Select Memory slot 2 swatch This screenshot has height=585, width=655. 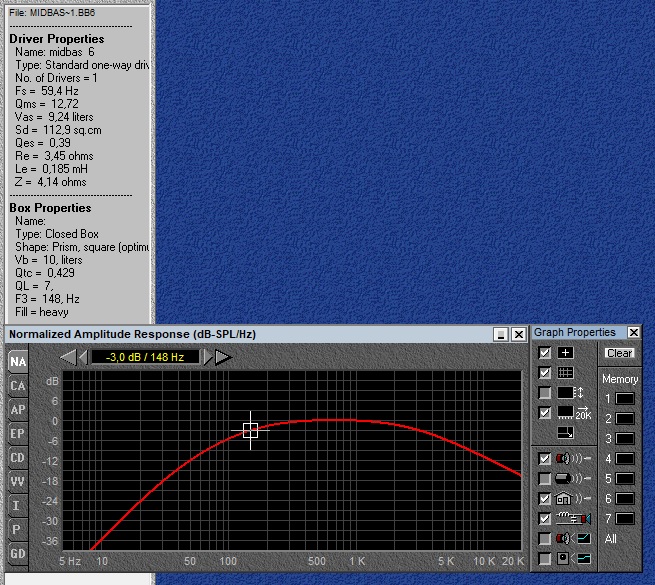[625, 419]
